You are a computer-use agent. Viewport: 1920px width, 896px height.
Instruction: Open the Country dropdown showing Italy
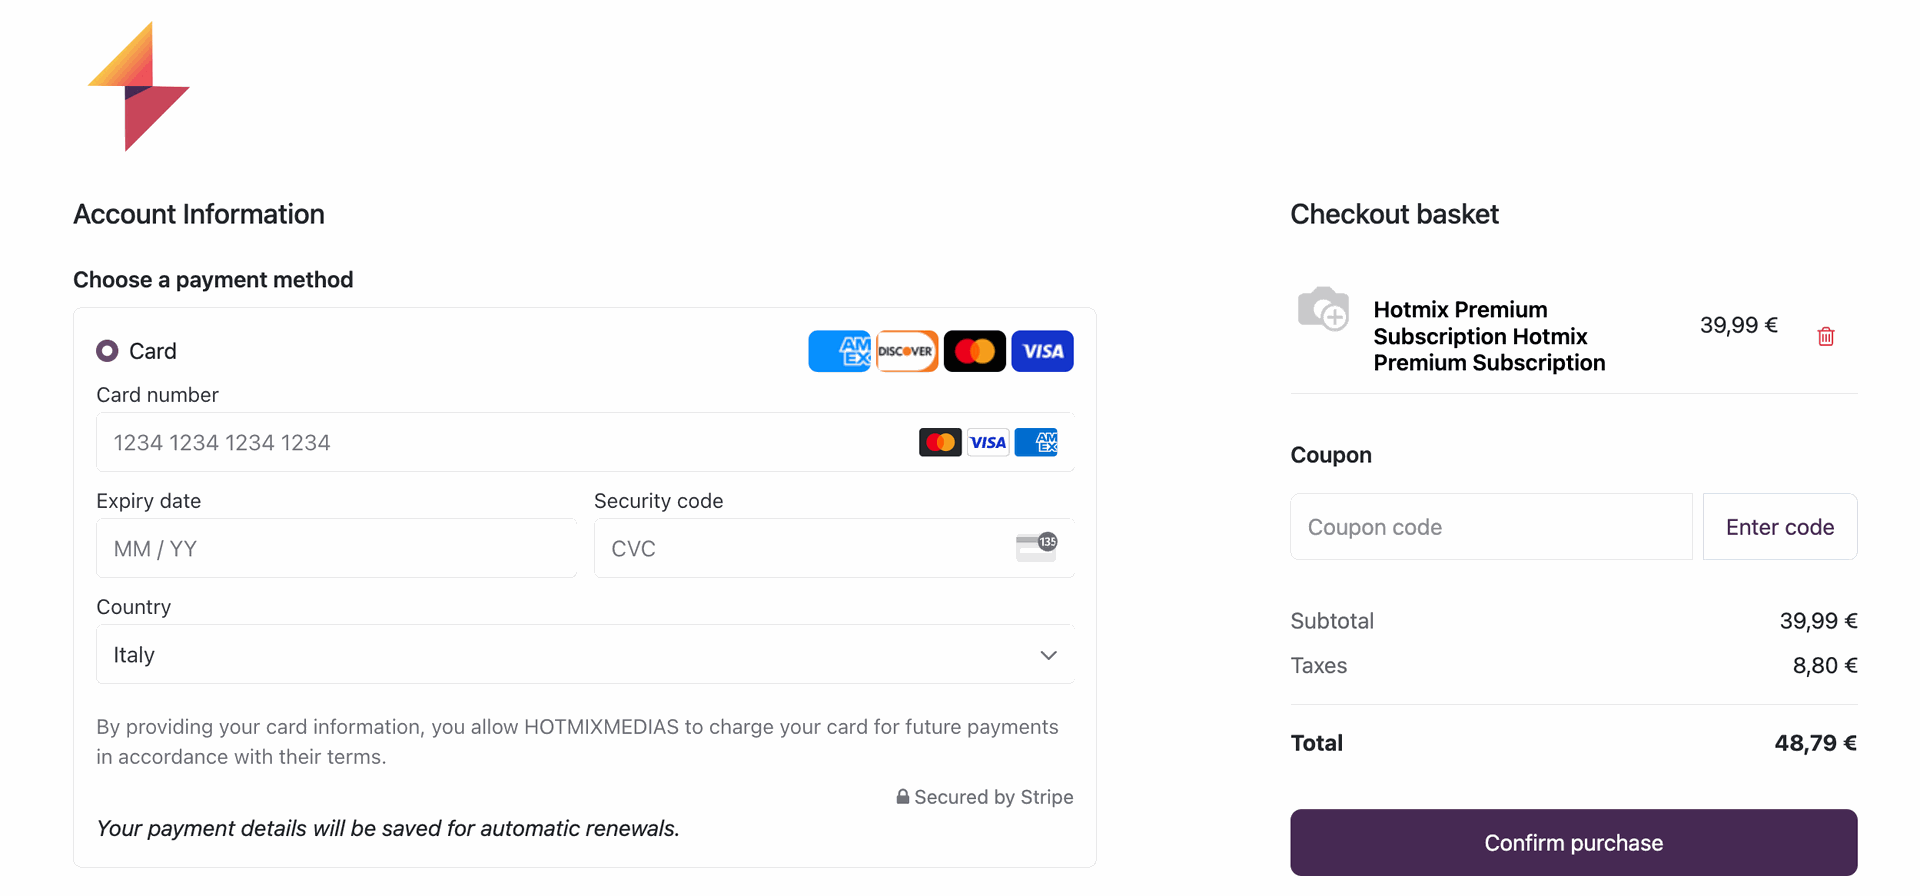(x=585, y=655)
